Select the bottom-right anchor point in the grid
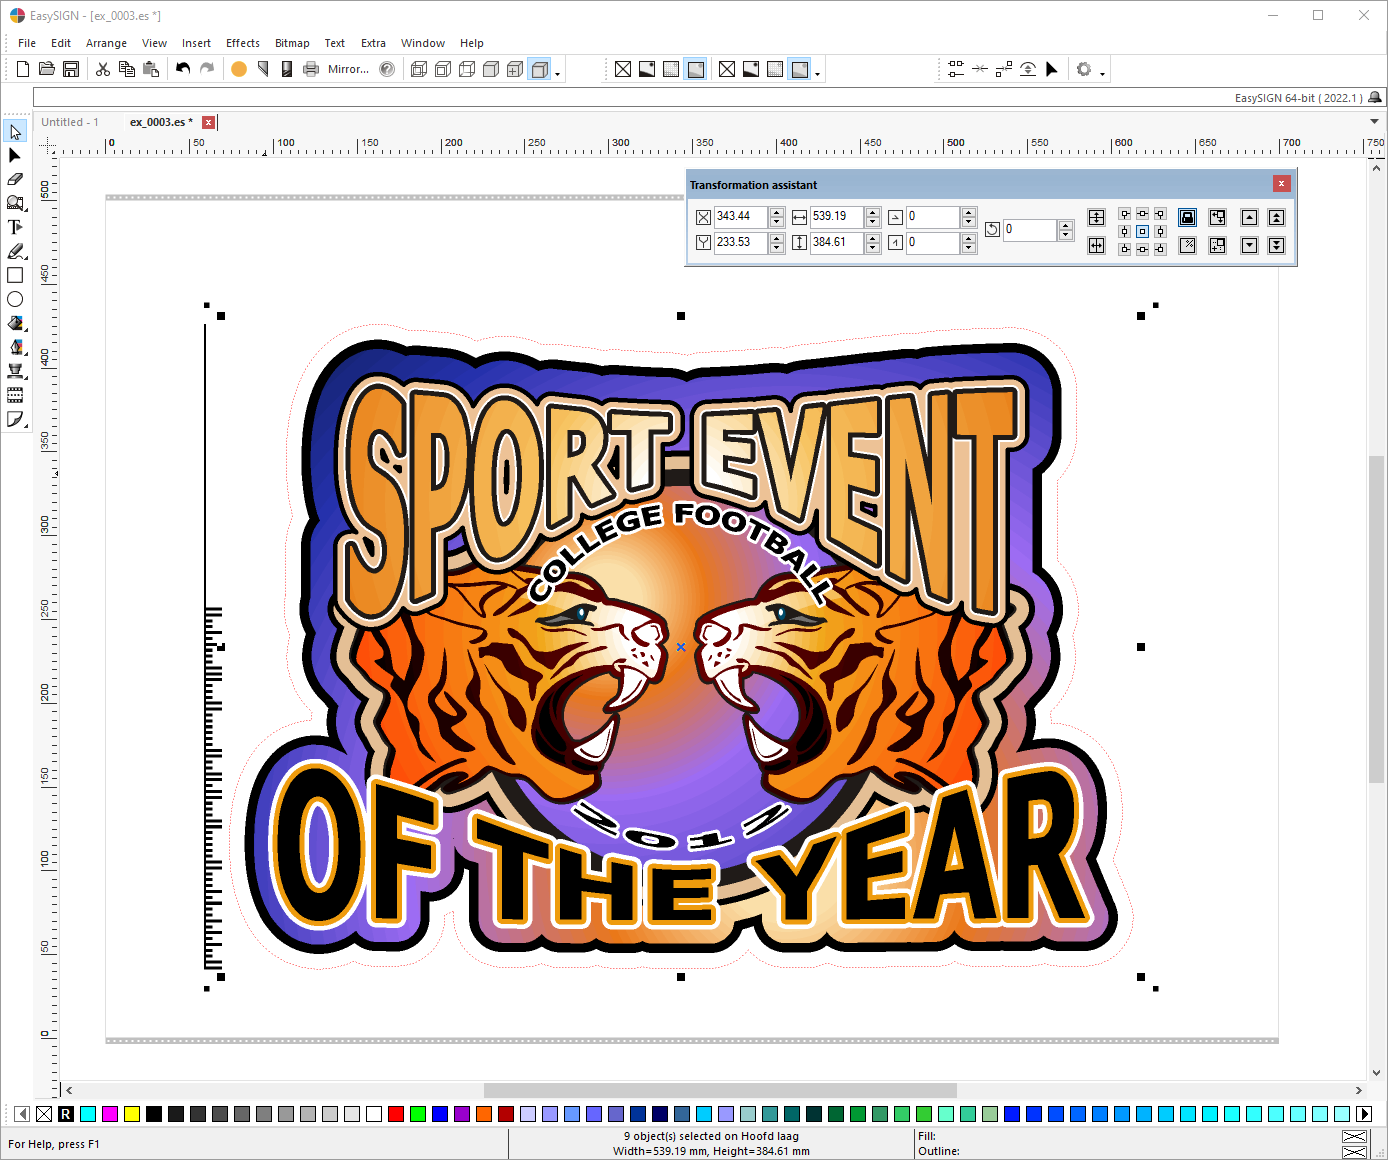This screenshot has height=1160, width=1388. point(1160,249)
